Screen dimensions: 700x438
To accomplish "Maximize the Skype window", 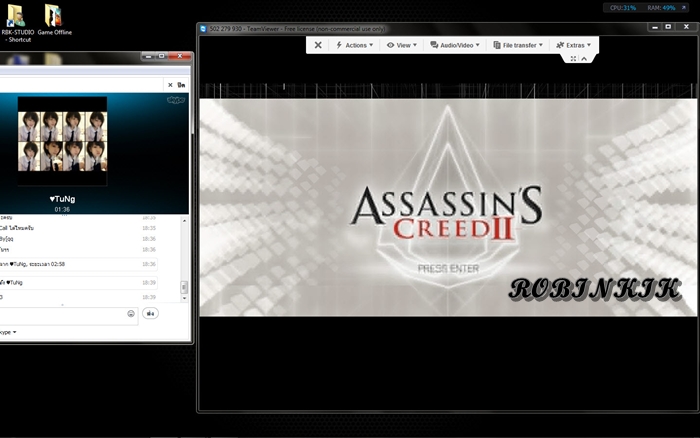I will click(x=162, y=56).
